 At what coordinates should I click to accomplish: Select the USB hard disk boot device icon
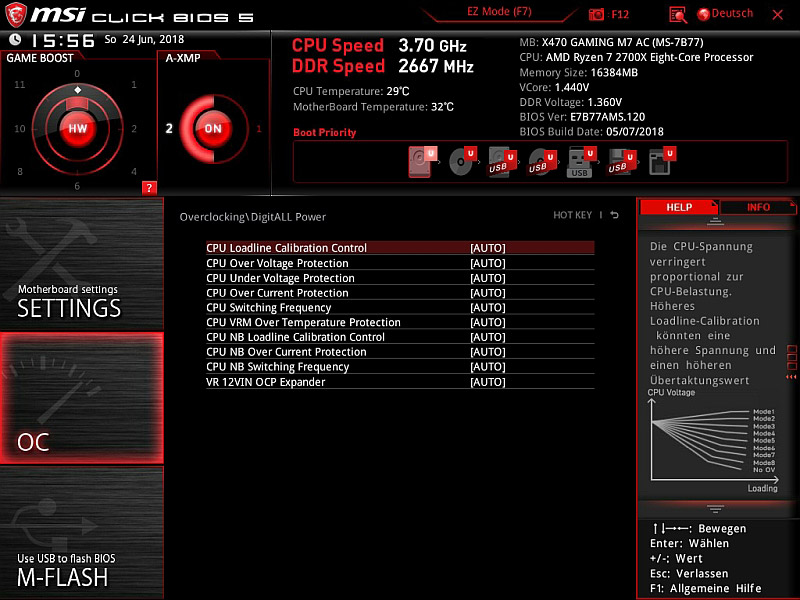click(502, 162)
